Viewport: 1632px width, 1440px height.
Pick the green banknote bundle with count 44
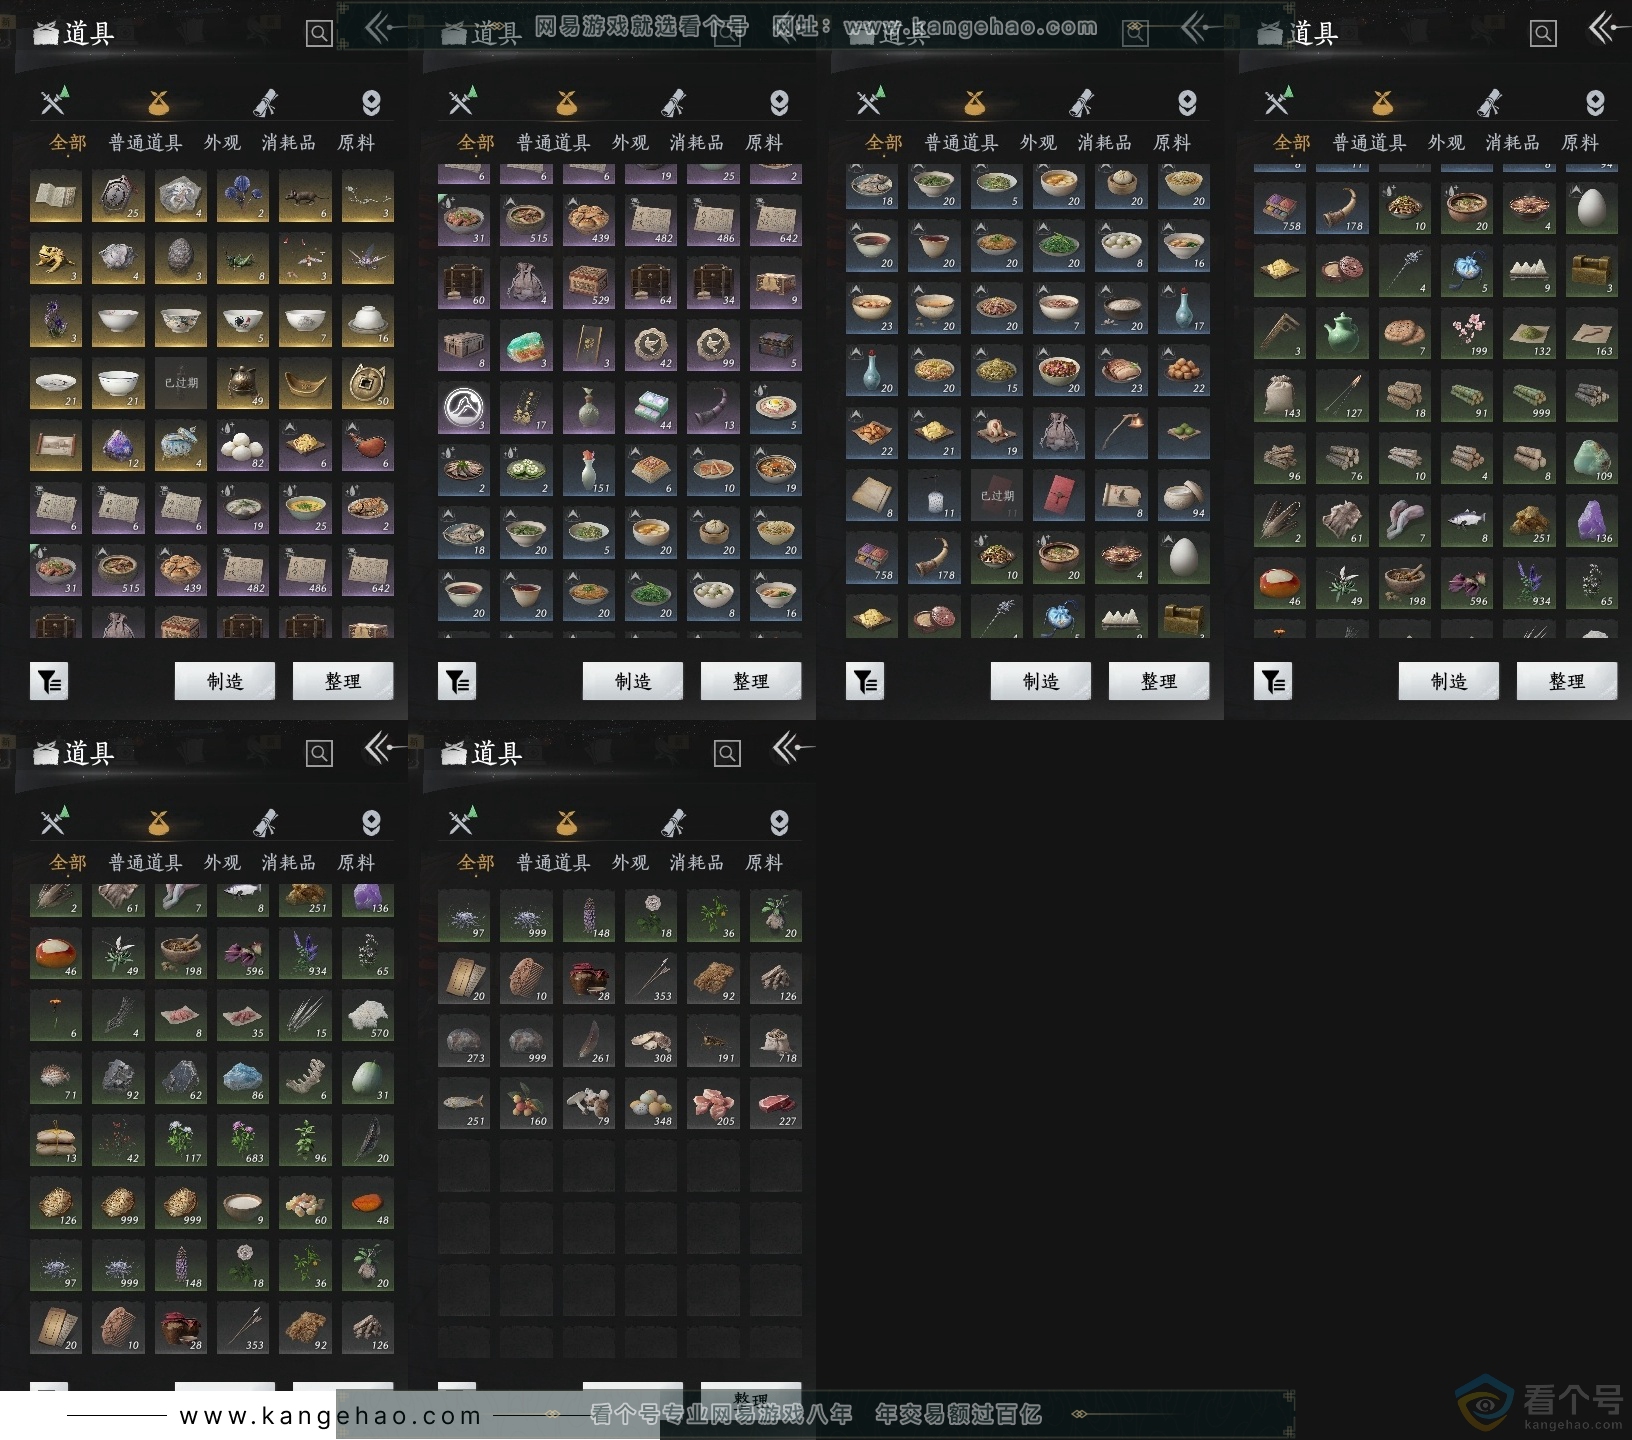tap(651, 408)
